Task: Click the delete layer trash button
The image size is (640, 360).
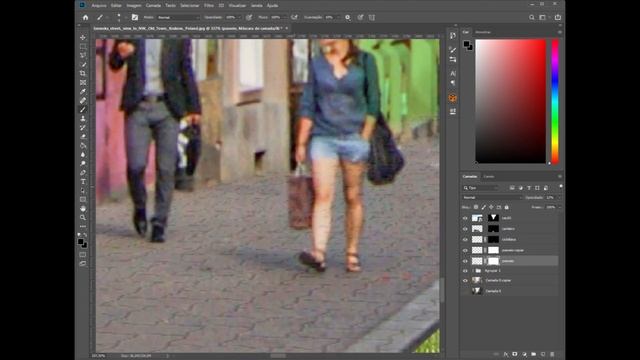Action: (x=552, y=354)
